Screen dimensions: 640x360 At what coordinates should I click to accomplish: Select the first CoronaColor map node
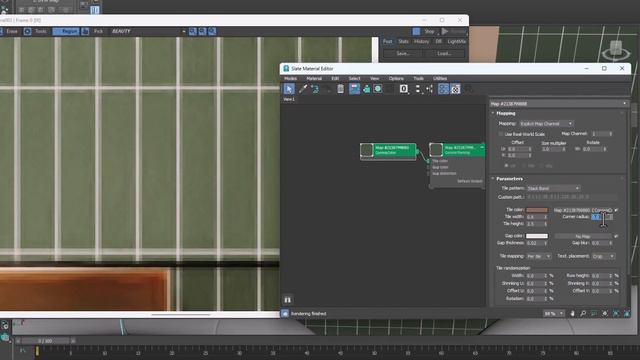click(x=388, y=150)
